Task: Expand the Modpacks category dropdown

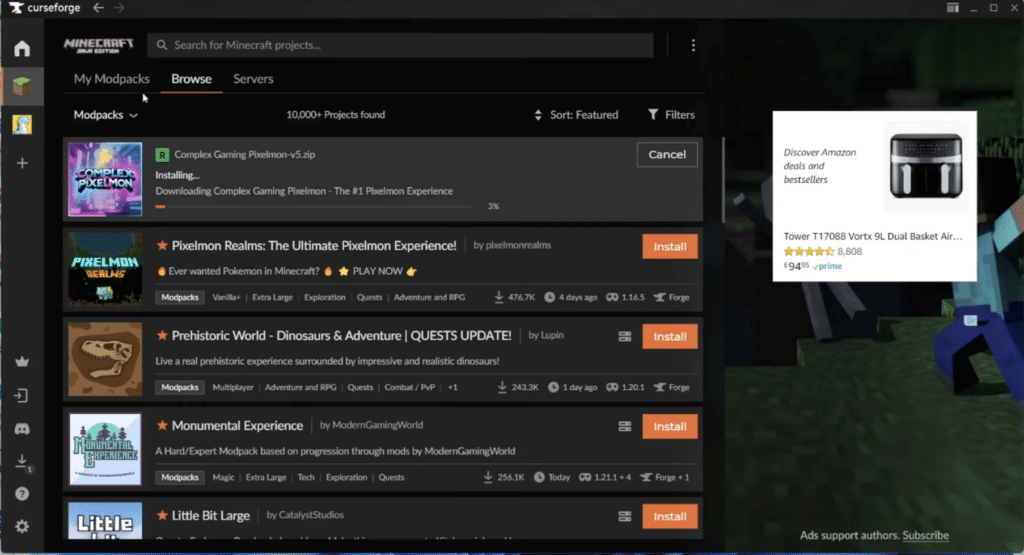Action: click(105, 115)
